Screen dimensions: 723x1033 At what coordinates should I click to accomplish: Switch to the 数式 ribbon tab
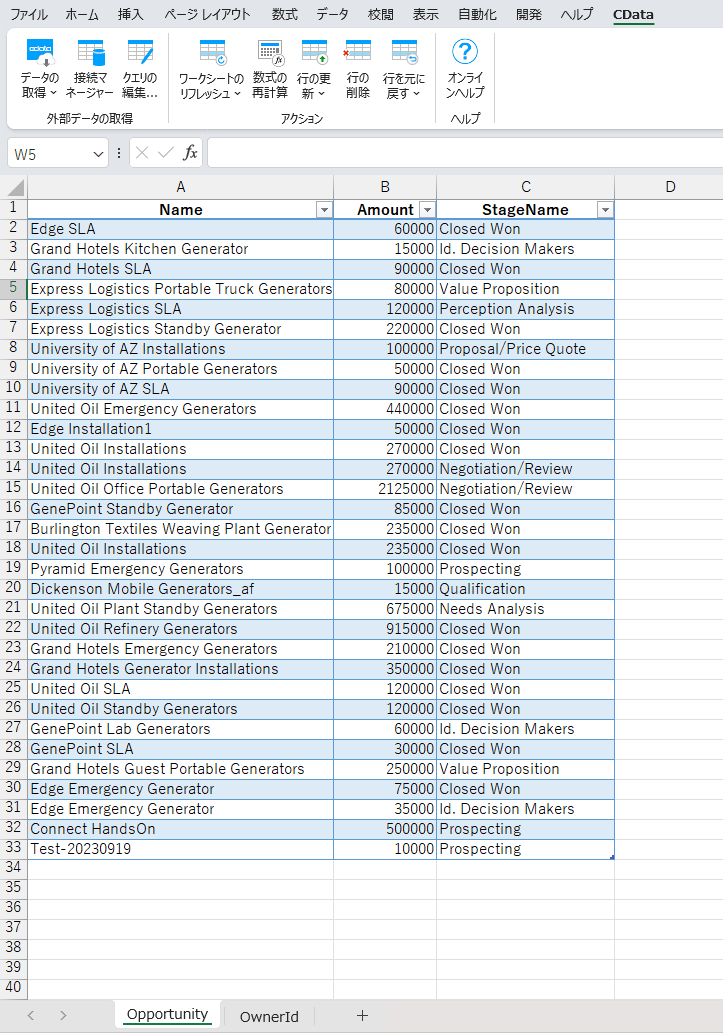point(285,14)
